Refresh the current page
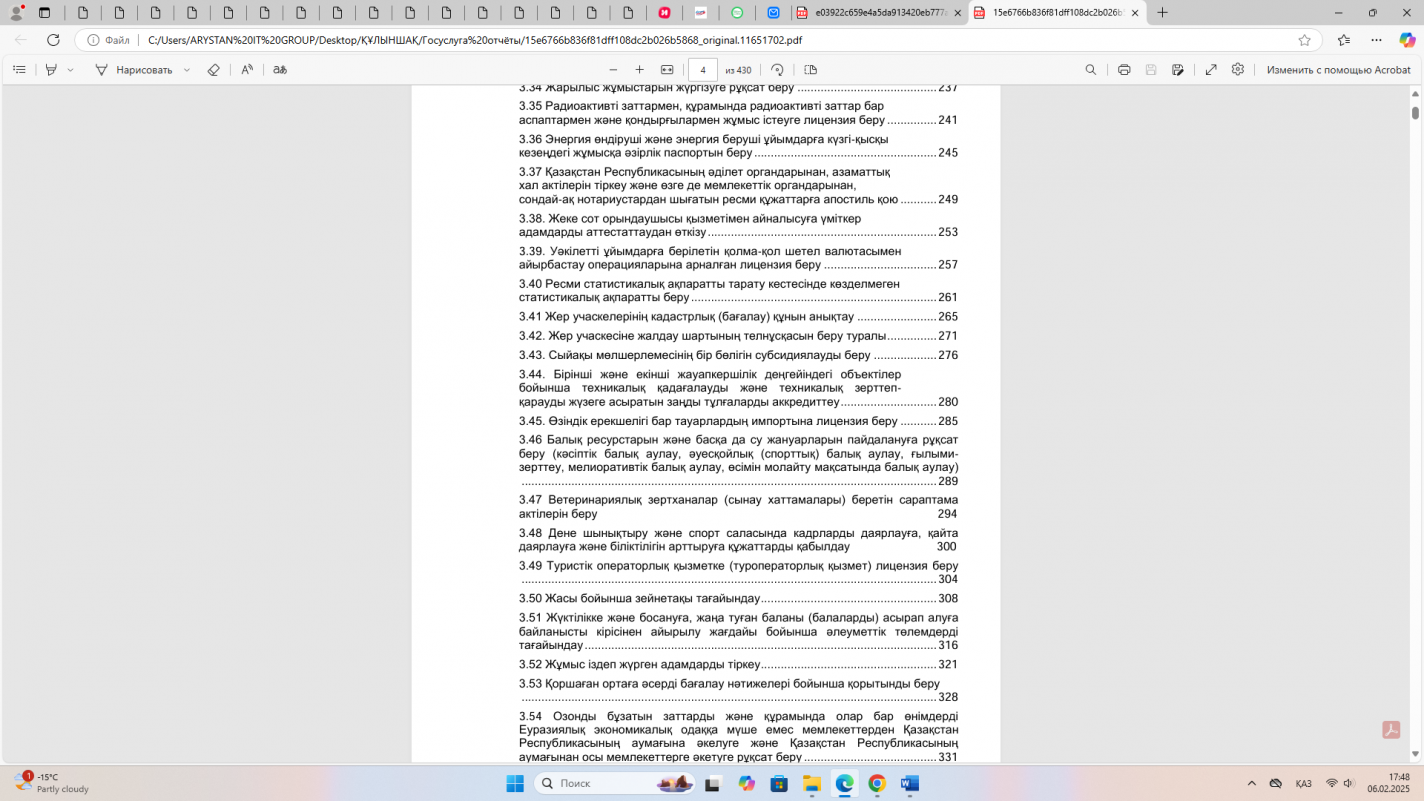Screen dimensions: 1424x801 tap(53, 40)
